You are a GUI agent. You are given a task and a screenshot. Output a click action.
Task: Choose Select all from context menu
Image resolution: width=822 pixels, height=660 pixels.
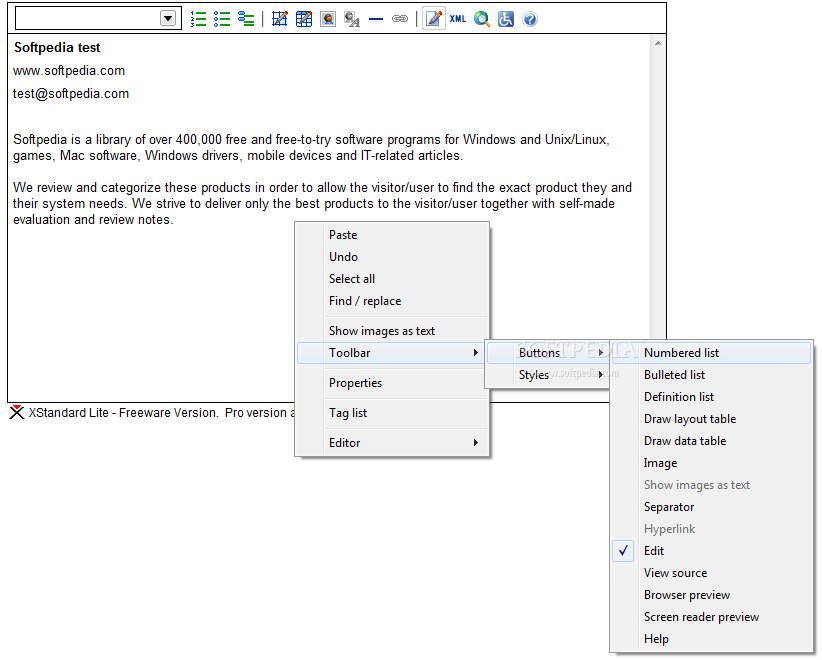coord(392,279)
